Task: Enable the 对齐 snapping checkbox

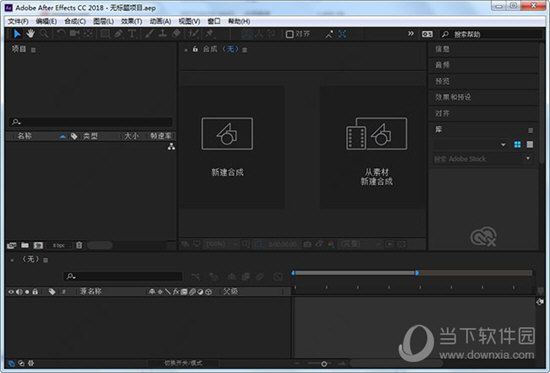Action: click(x=289, y=34)
